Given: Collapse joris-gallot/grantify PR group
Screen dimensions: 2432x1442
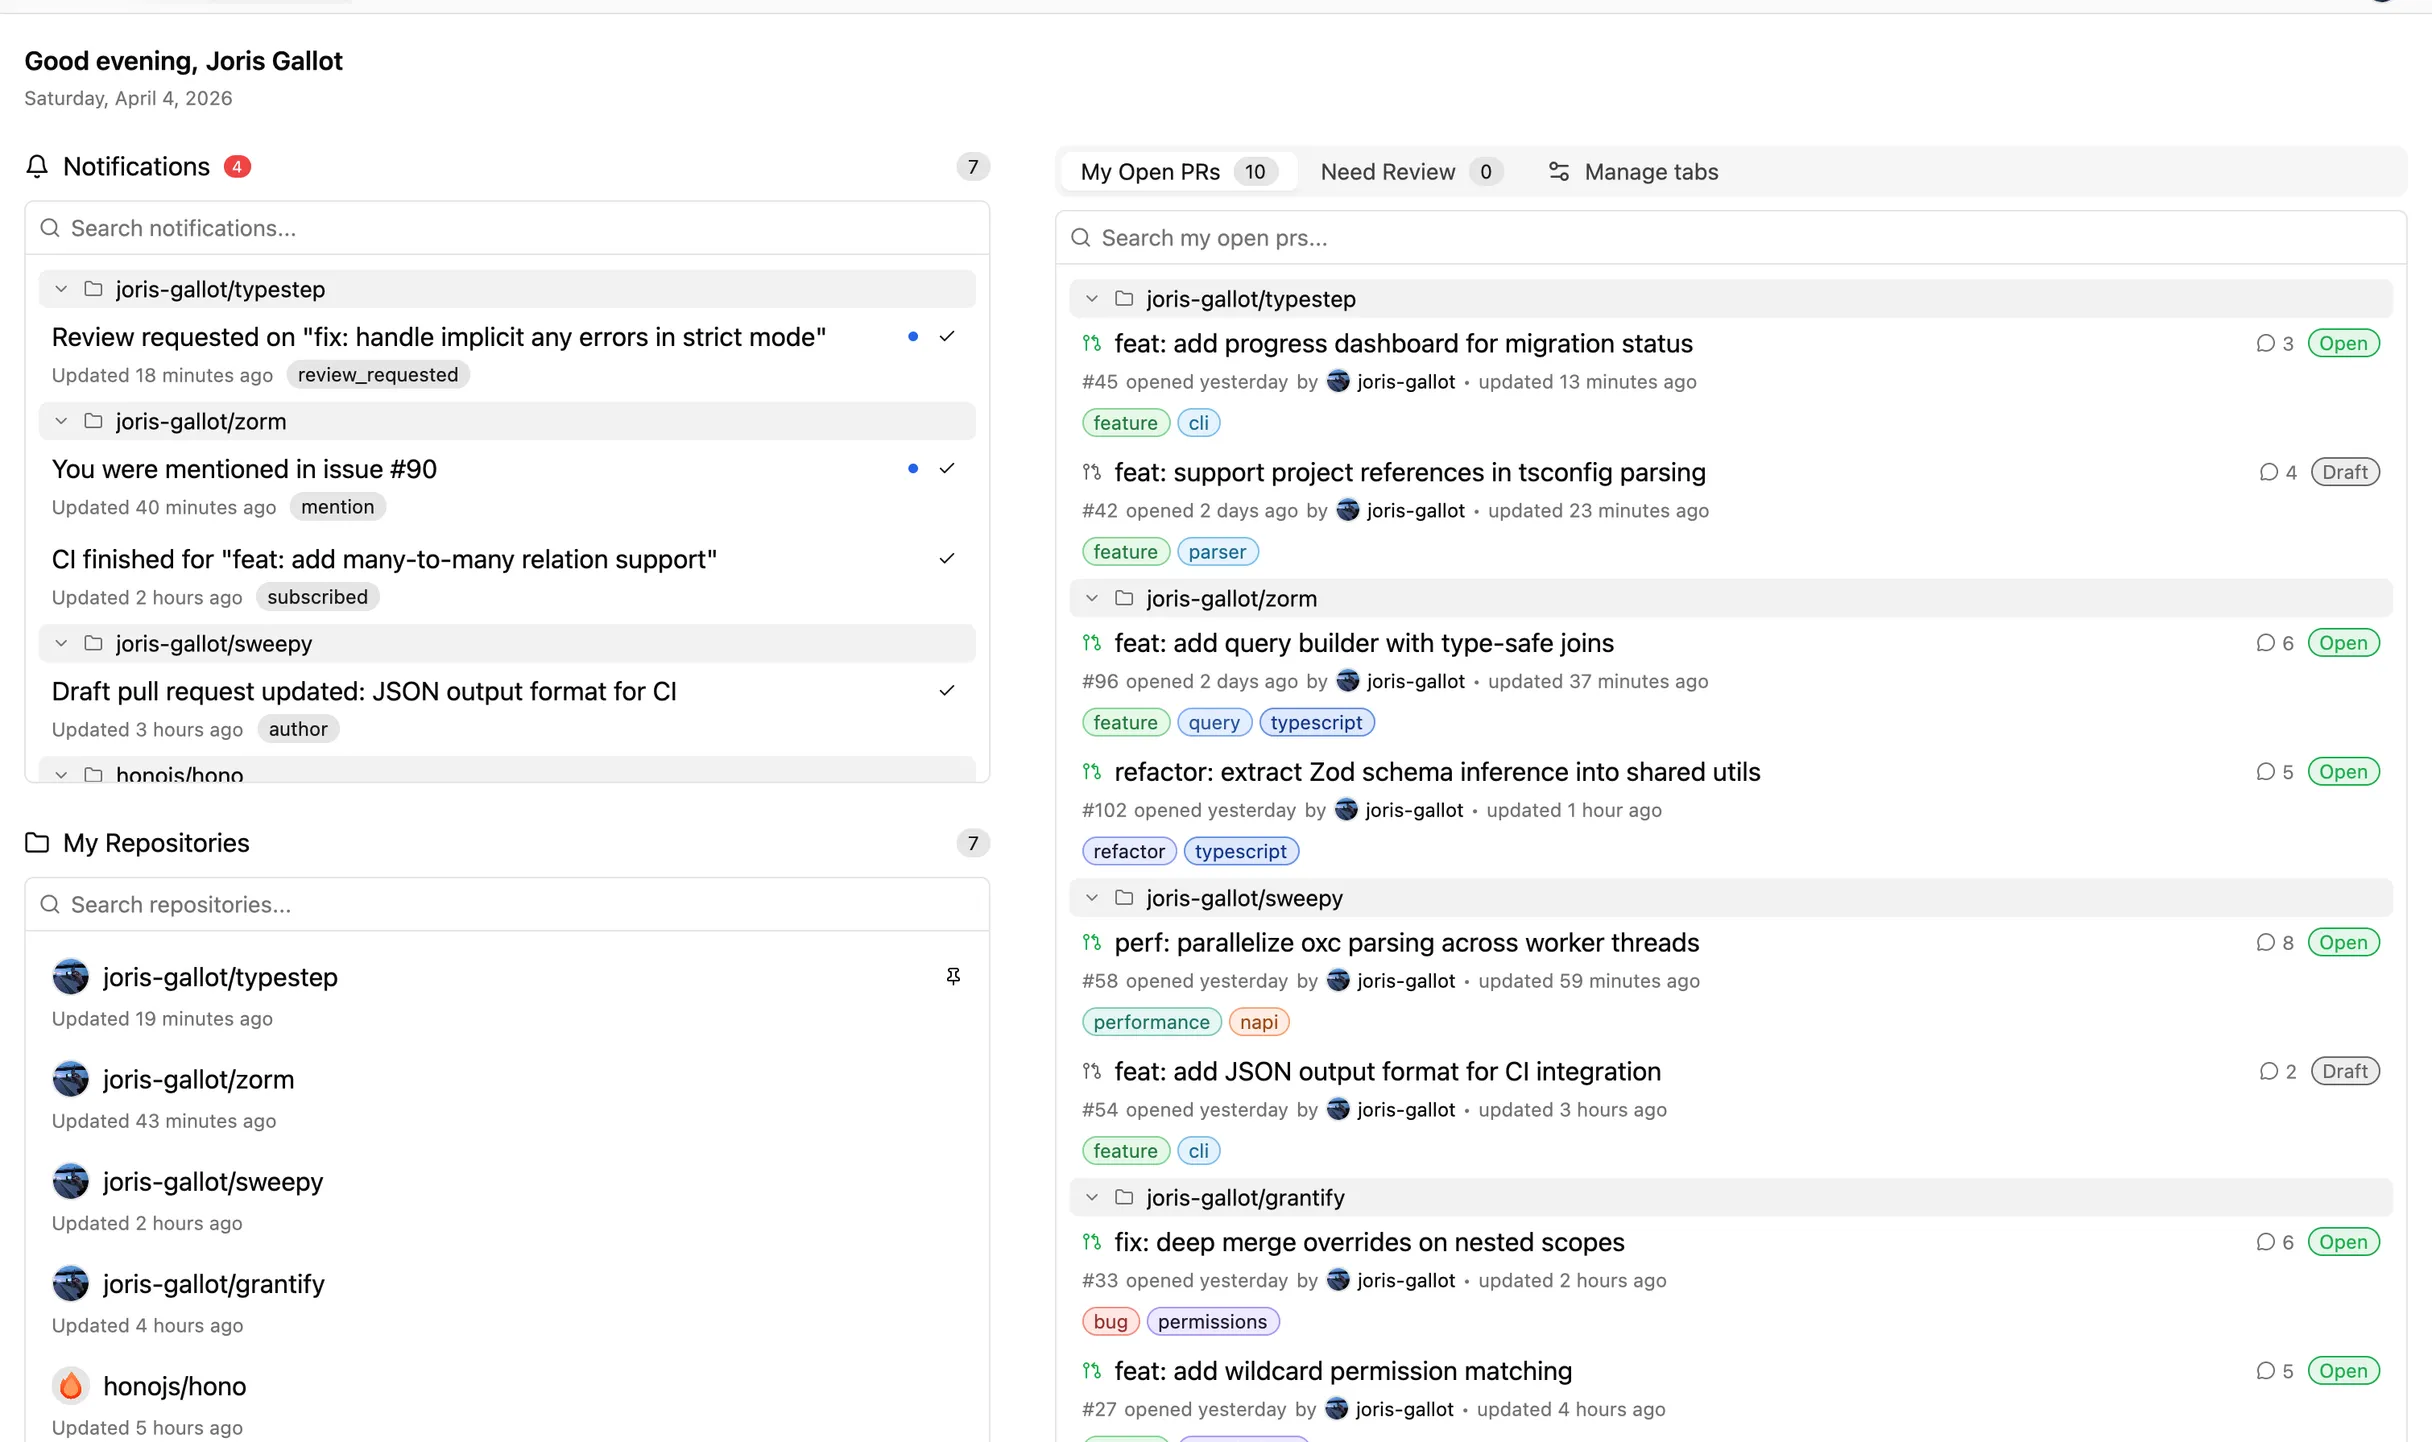Looking at the screenshot, I should [x=1092, y=1198].
